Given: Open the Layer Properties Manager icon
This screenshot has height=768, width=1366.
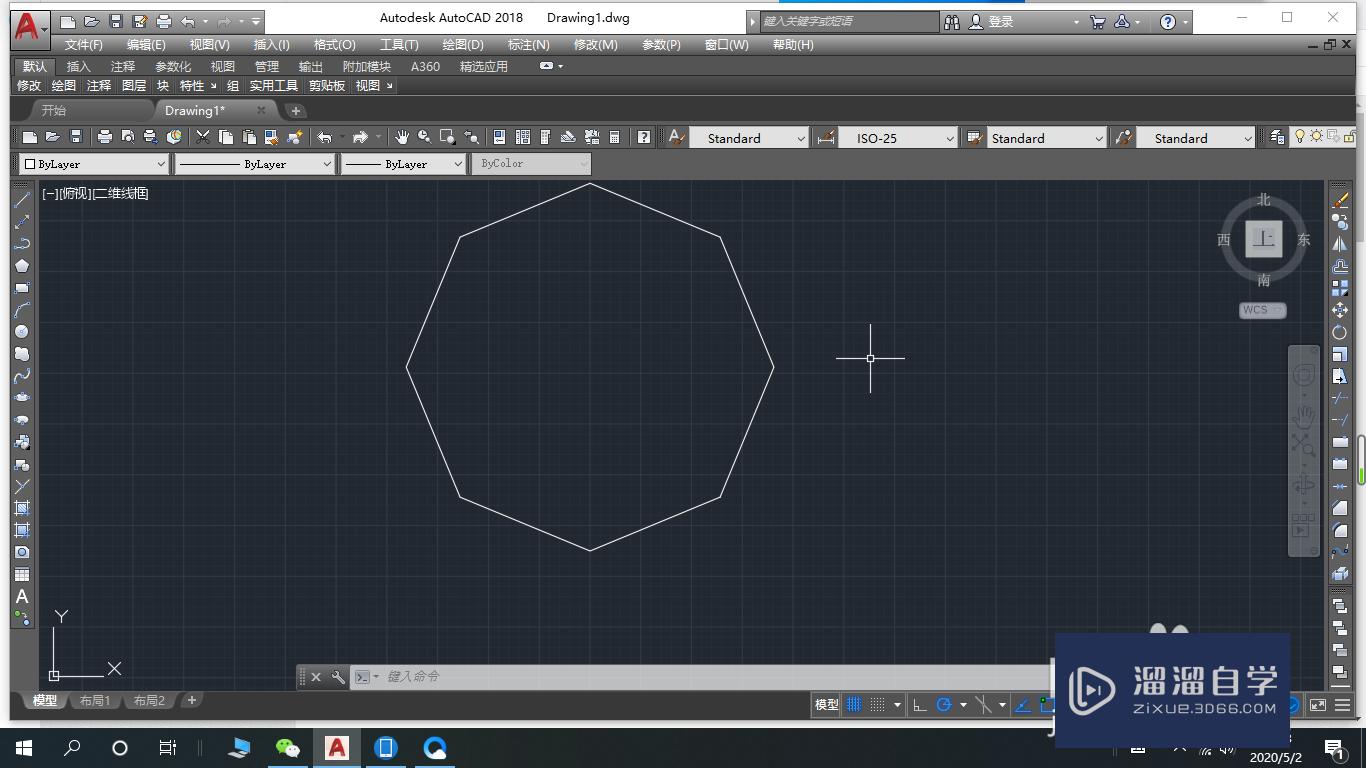Looking at the screenshot, I should pyautogui.click(x=1277, y=137).
